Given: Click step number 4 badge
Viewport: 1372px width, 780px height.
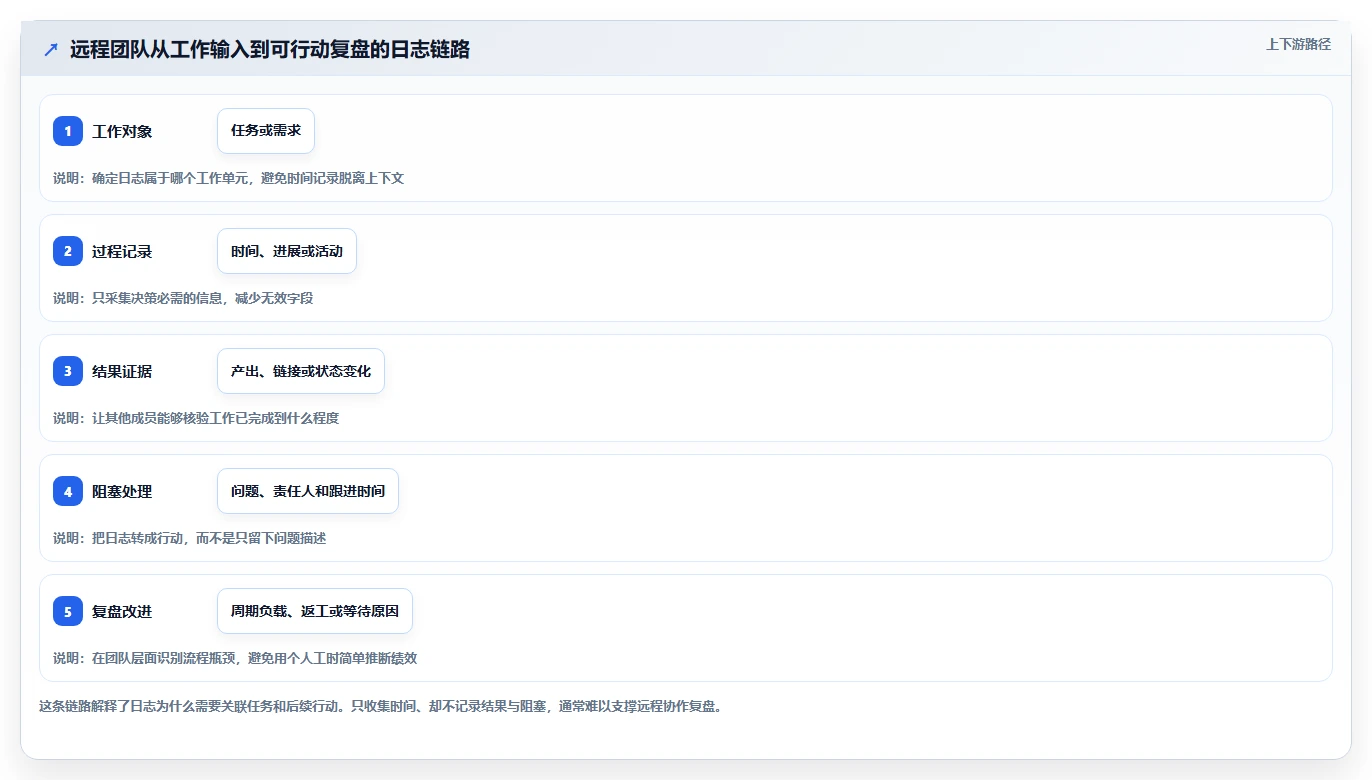Looking at the screenshot, I should pos(68,491).
